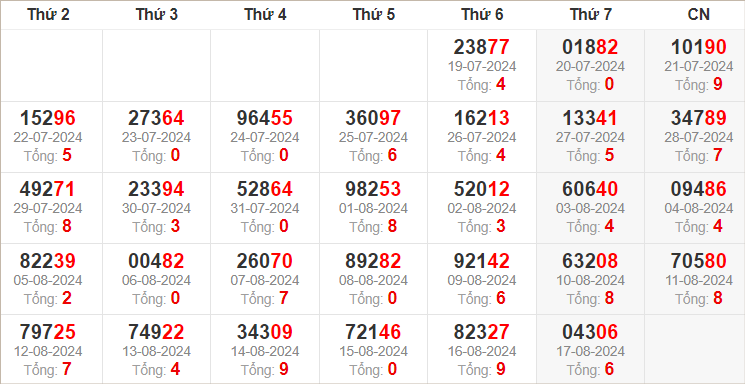Viewport: 745px width, 384px height.
Task: Select the Thứ 2 column header
Action: pos(48,15)
